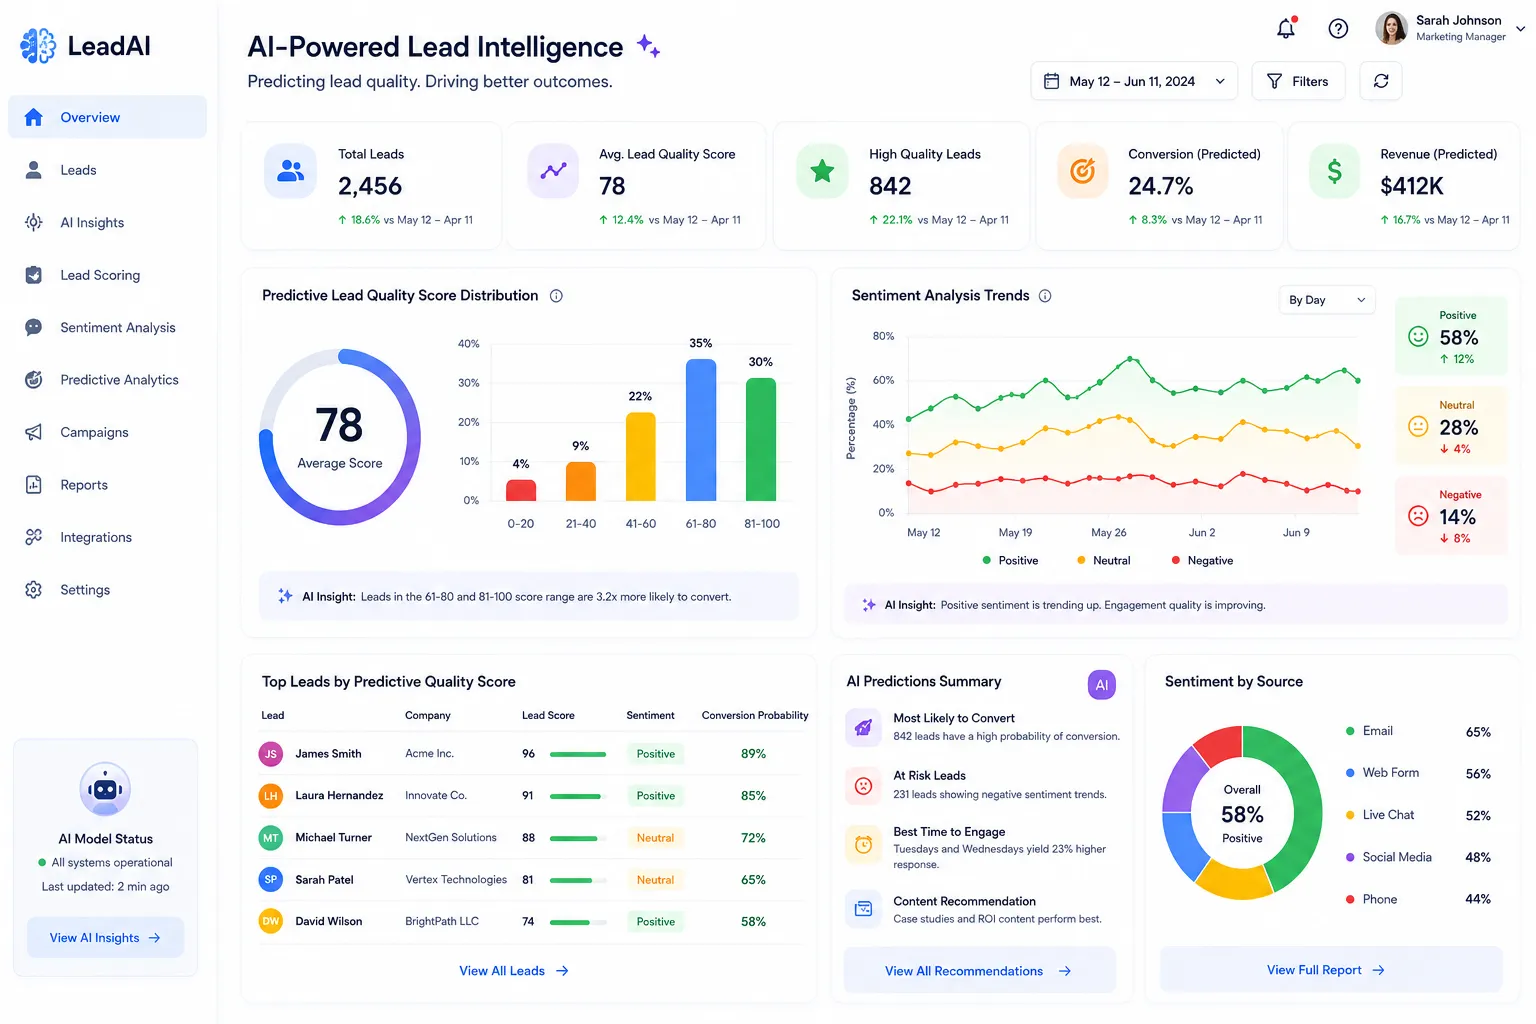Select the Michael Turner lead name

(x=333, y=838)
